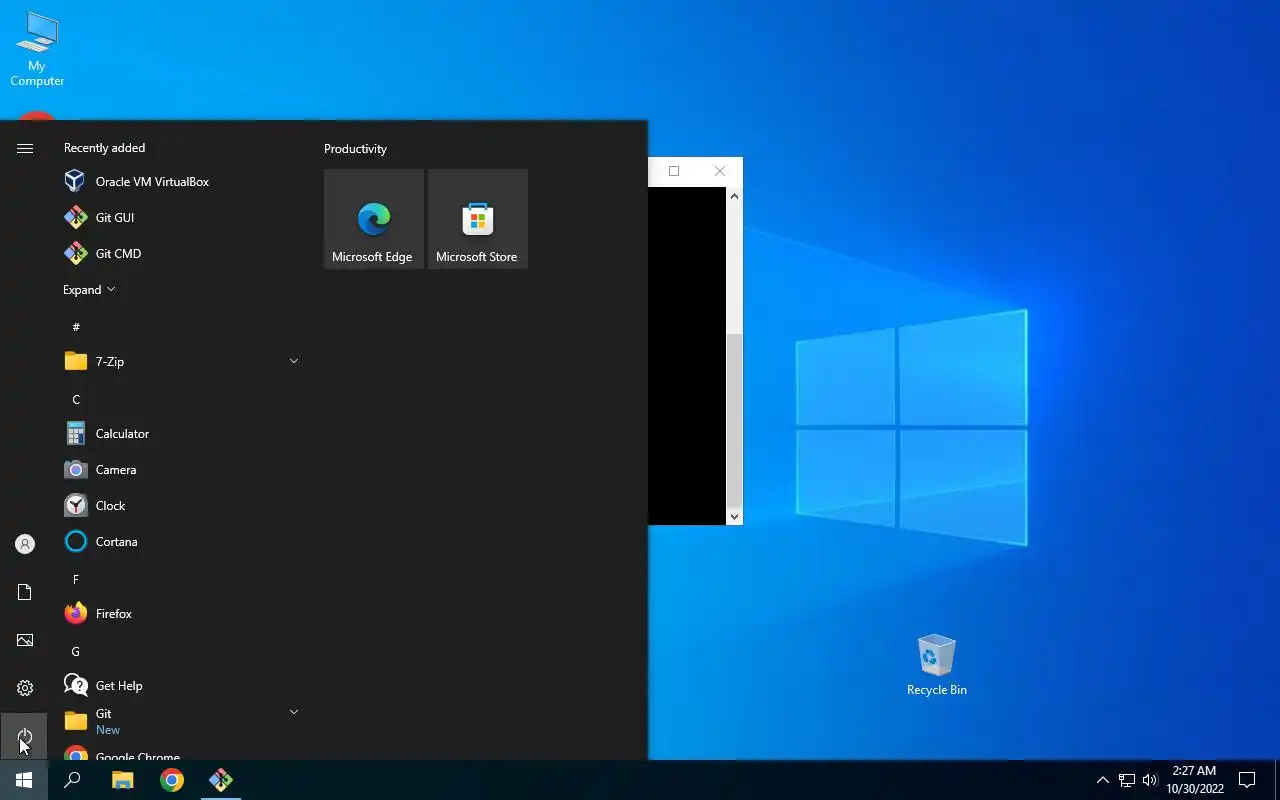Select the My Computer desktop icon
The height and width of the screenshot is (800, 1280).
point(37,50)
